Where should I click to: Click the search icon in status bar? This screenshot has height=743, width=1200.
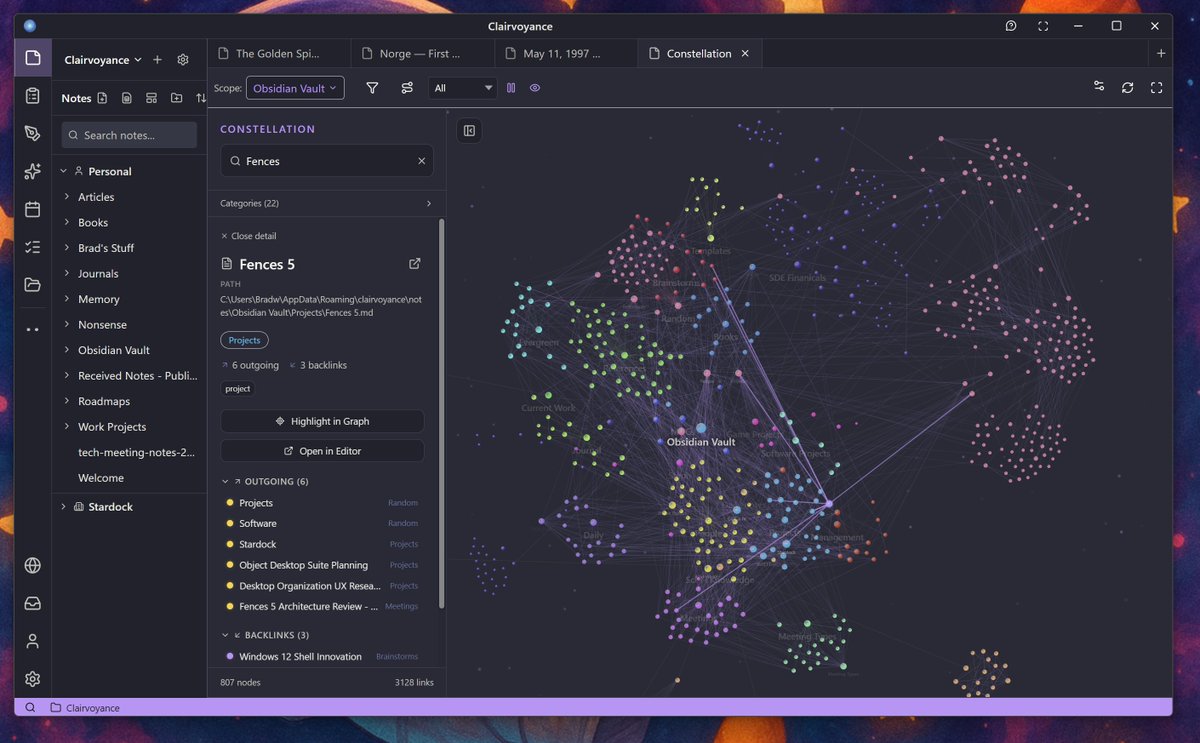[x=30, y=708]
